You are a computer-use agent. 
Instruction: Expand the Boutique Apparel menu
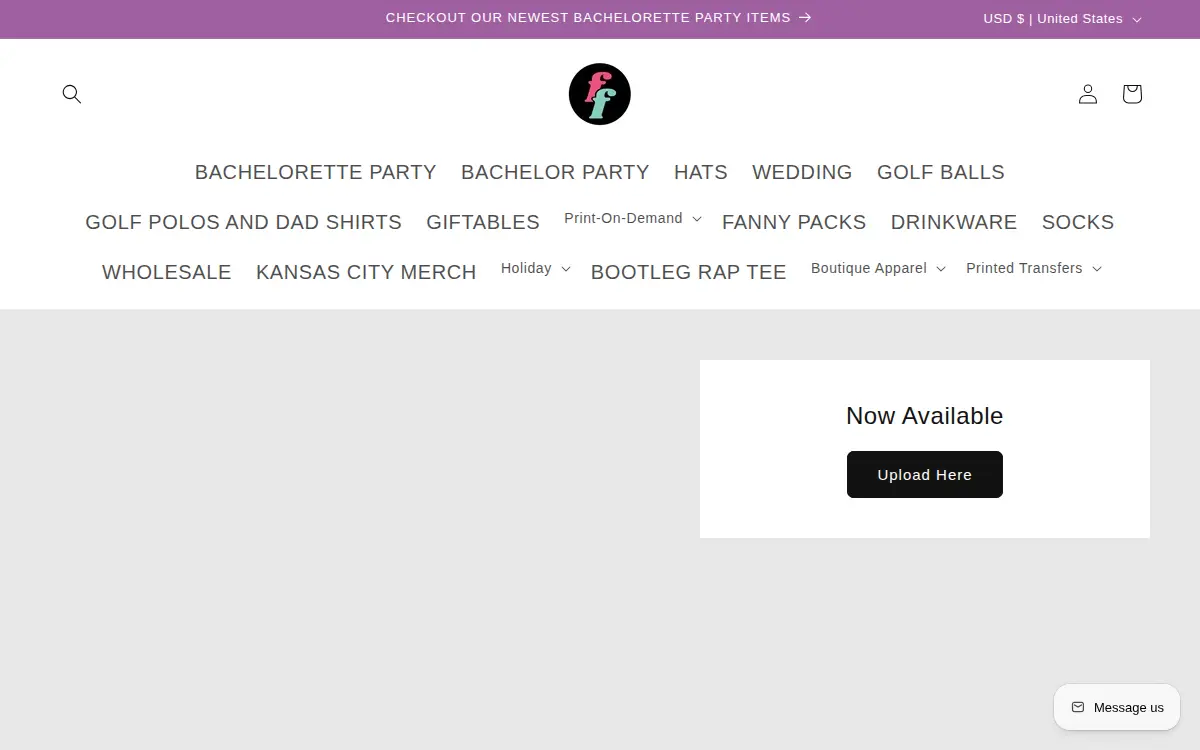point(878,268)
